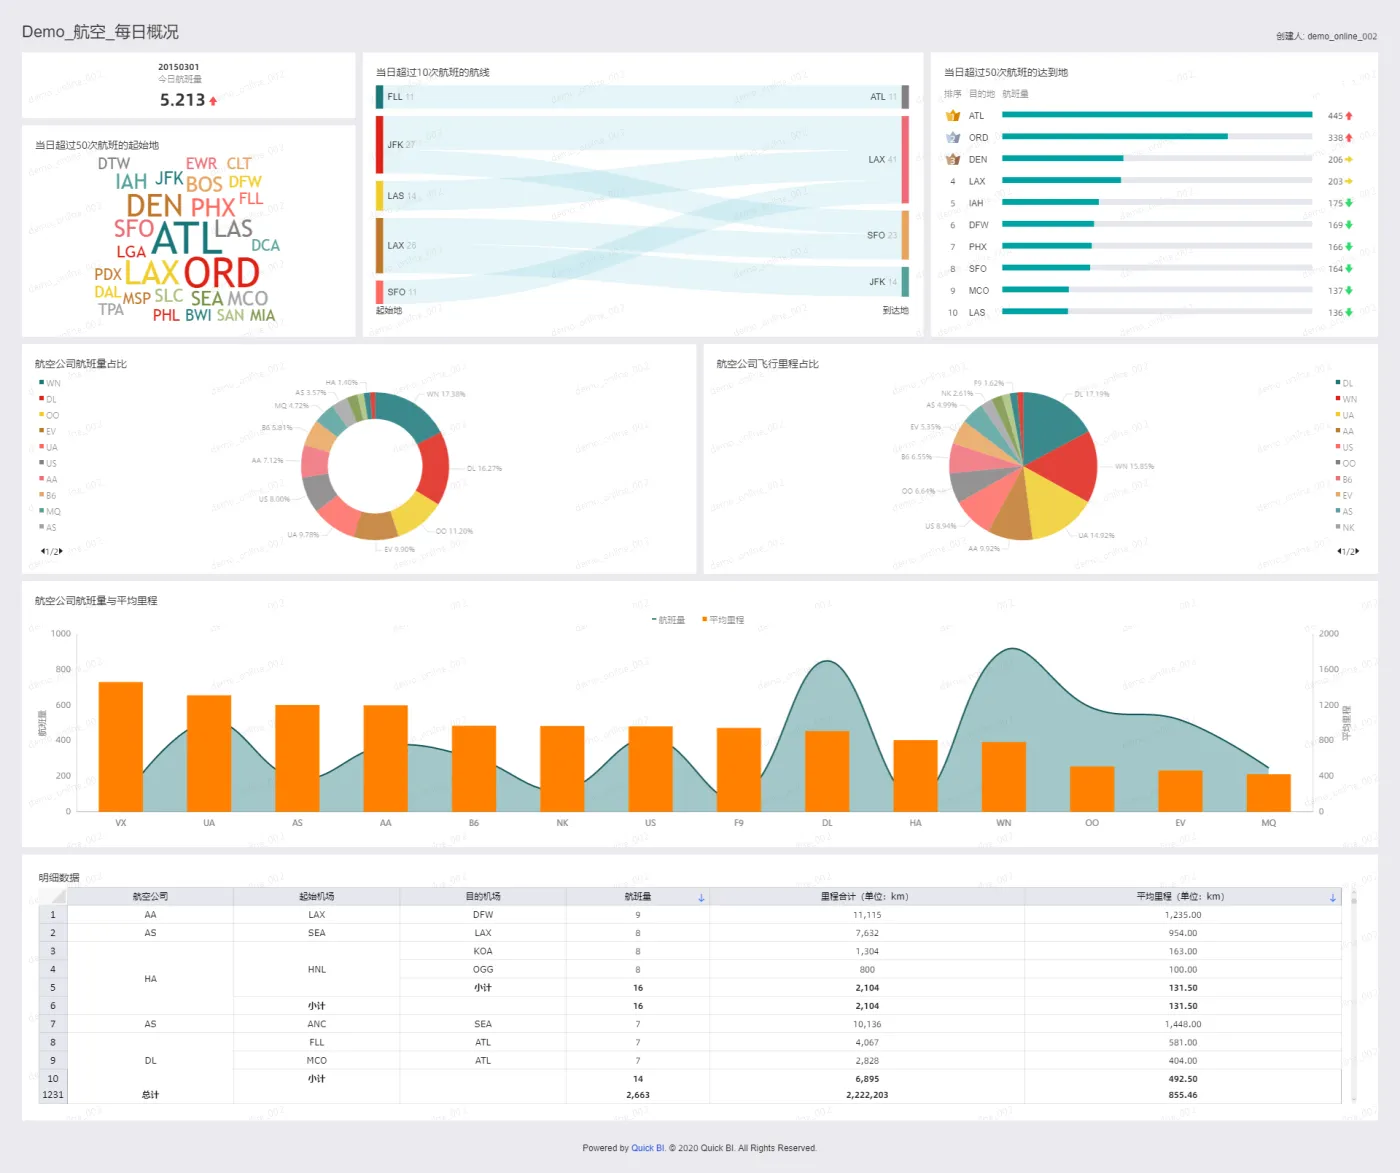Toggle UA legend in 航班量占比 chart
The width and height of the screenshot is (1400, 1173).
tap(48, 447)
